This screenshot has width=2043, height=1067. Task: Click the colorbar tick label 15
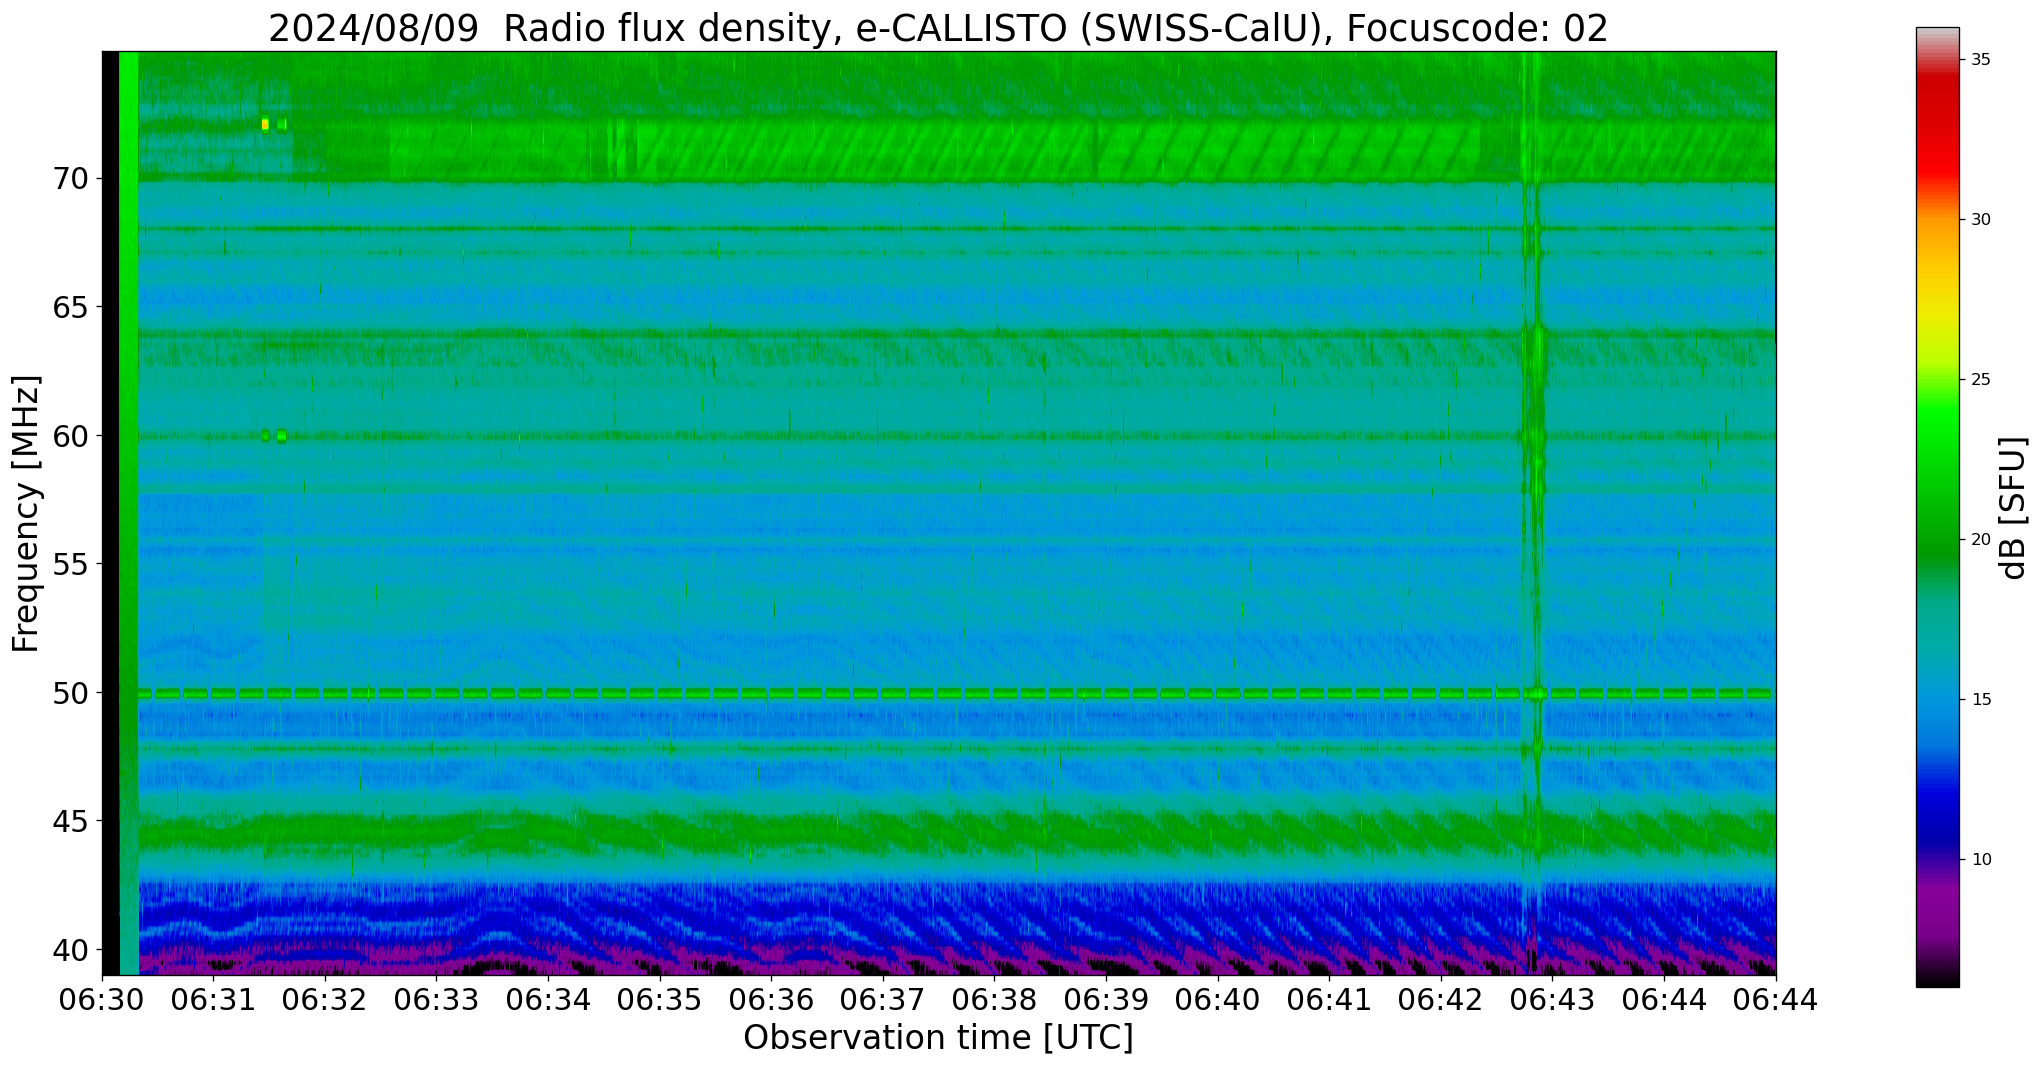[x=1981, y=700]
